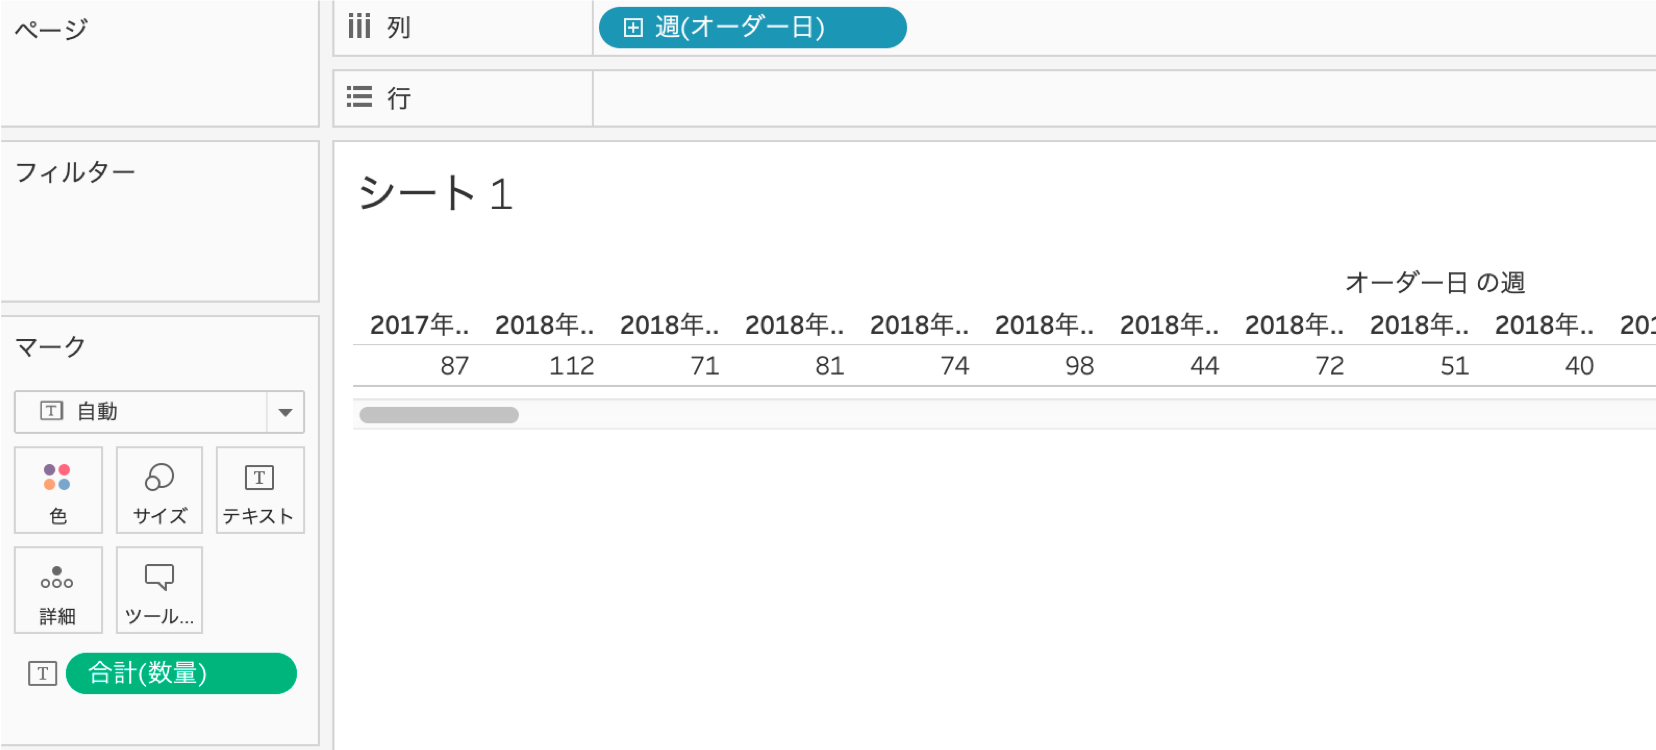Select the cell with value 112
Screen dimensions: 1656x750
(x=572, y=366)
